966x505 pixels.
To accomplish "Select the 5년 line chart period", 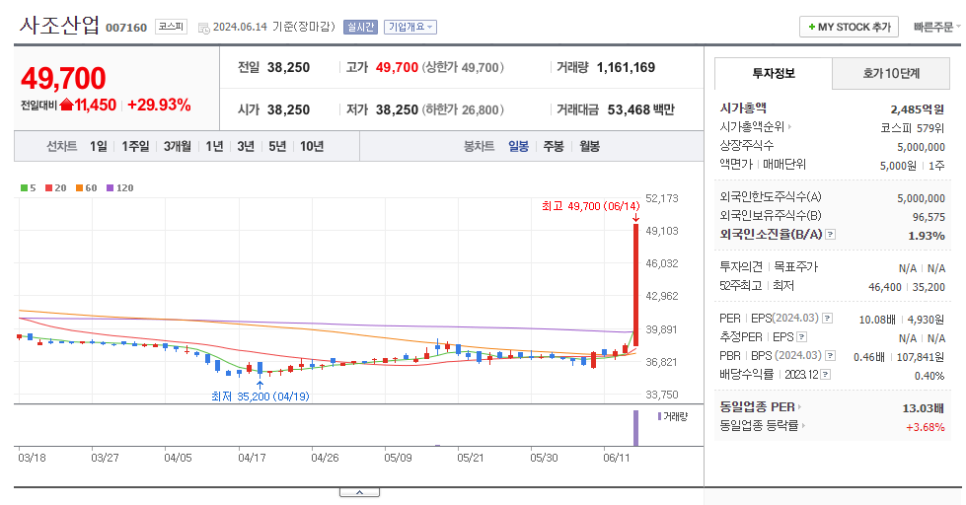I will coord(277,147).
